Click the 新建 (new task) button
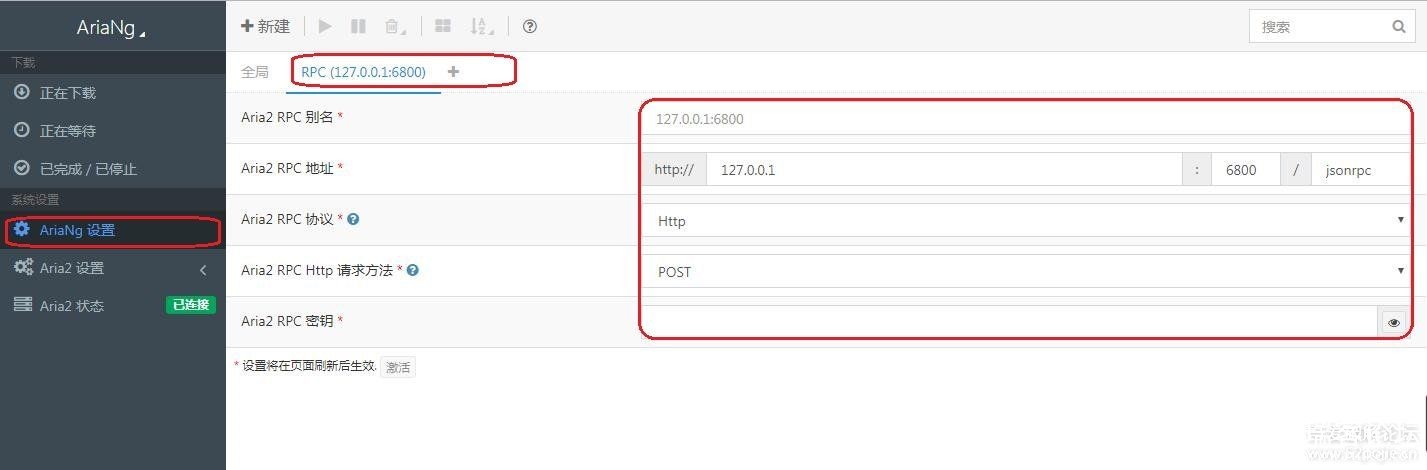 point(265,27)
